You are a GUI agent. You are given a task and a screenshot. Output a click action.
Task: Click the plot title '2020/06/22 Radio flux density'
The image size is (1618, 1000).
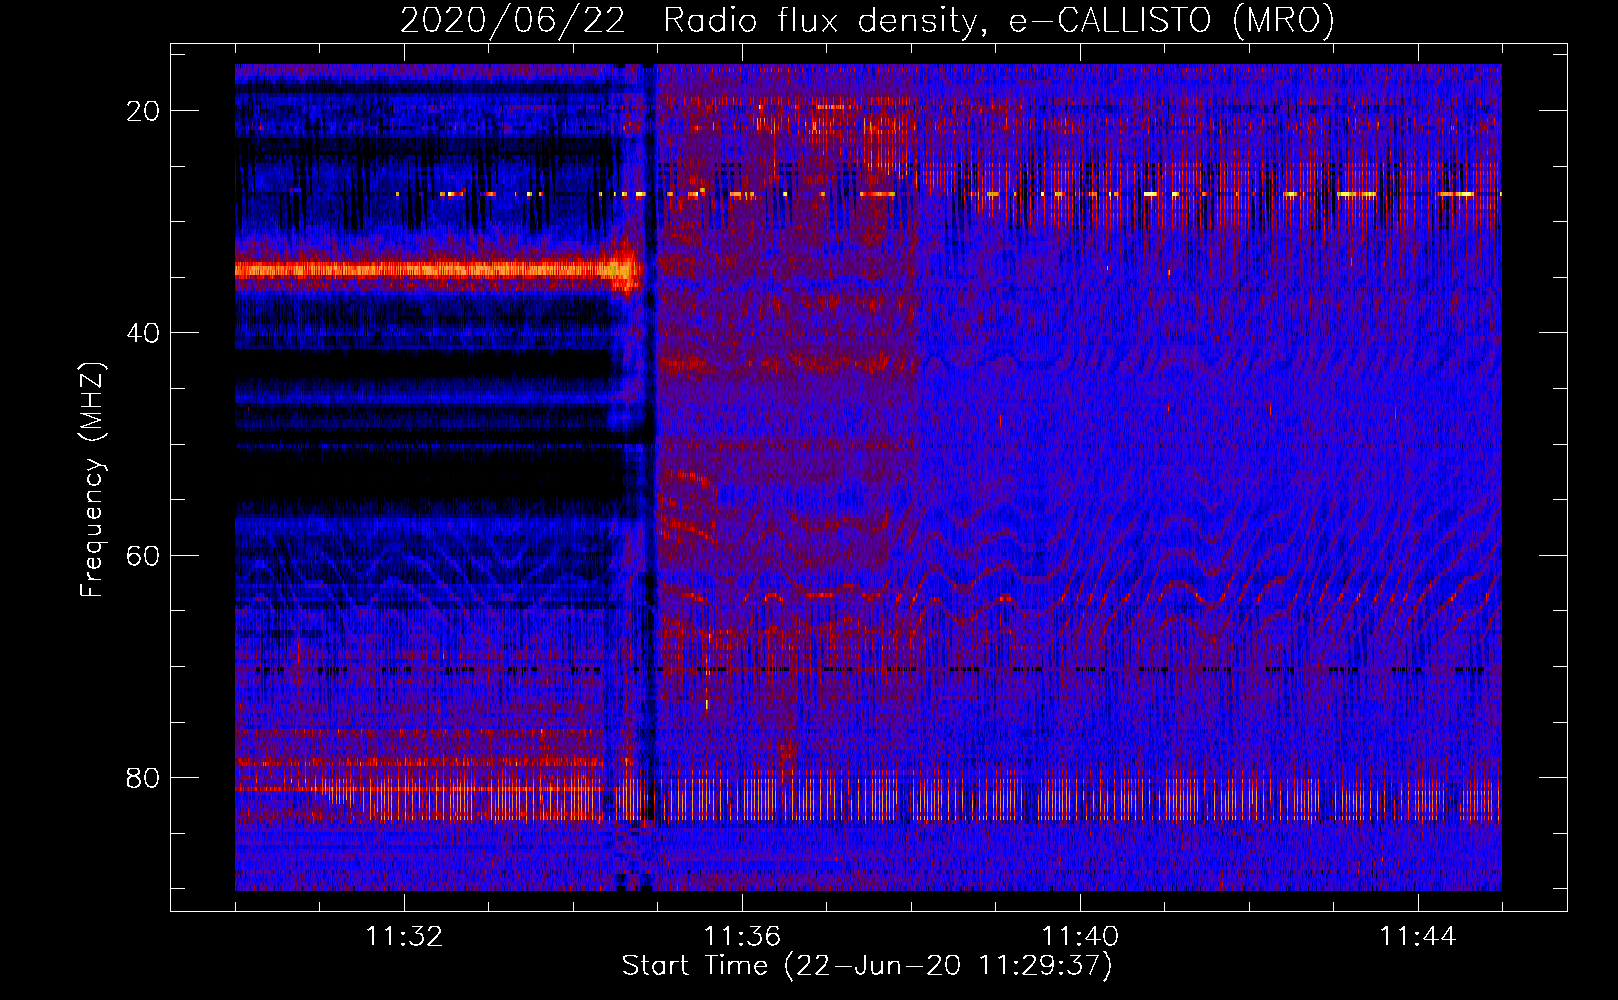click(x=867, y=20)
